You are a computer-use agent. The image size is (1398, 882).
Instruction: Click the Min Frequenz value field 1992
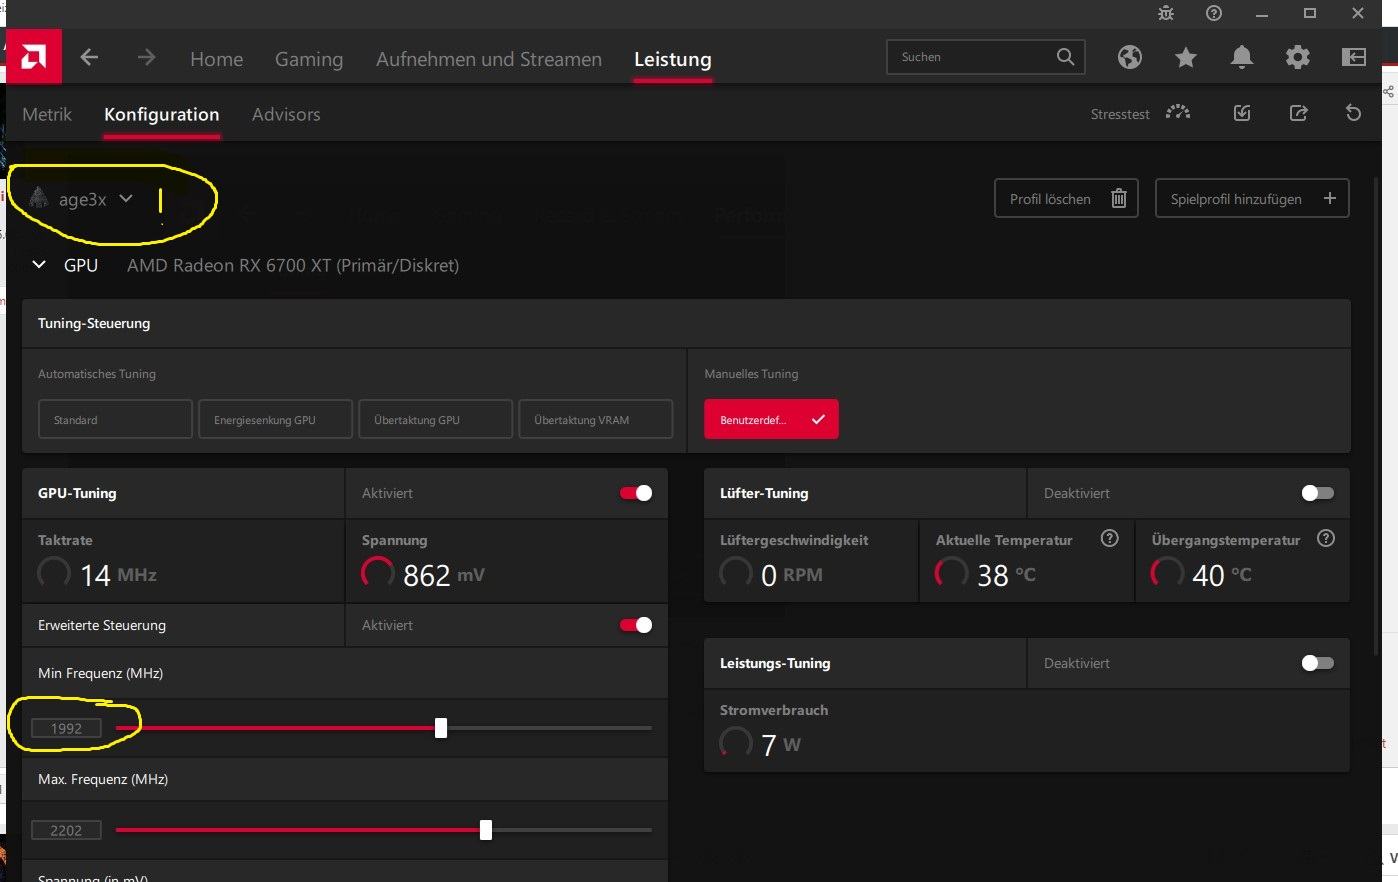pyautogui.click(x=66, y=728)
